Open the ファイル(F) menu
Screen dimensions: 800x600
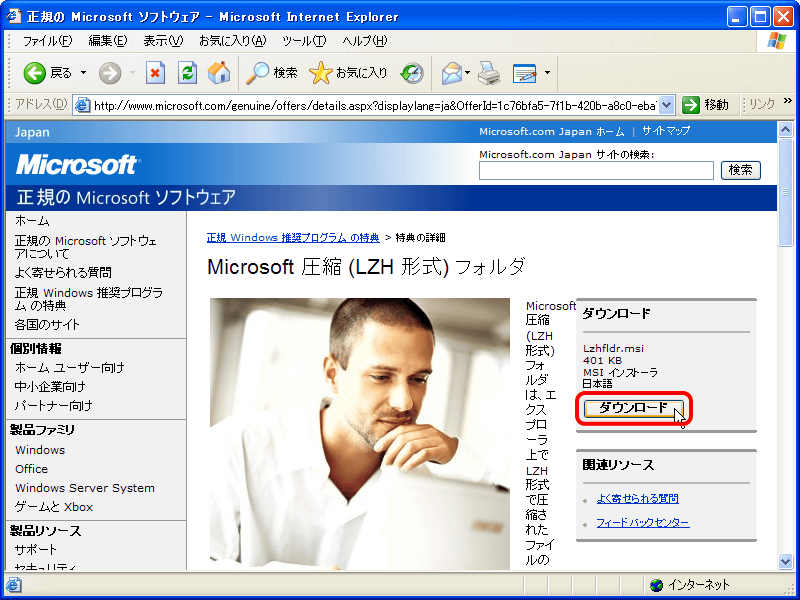47,41
